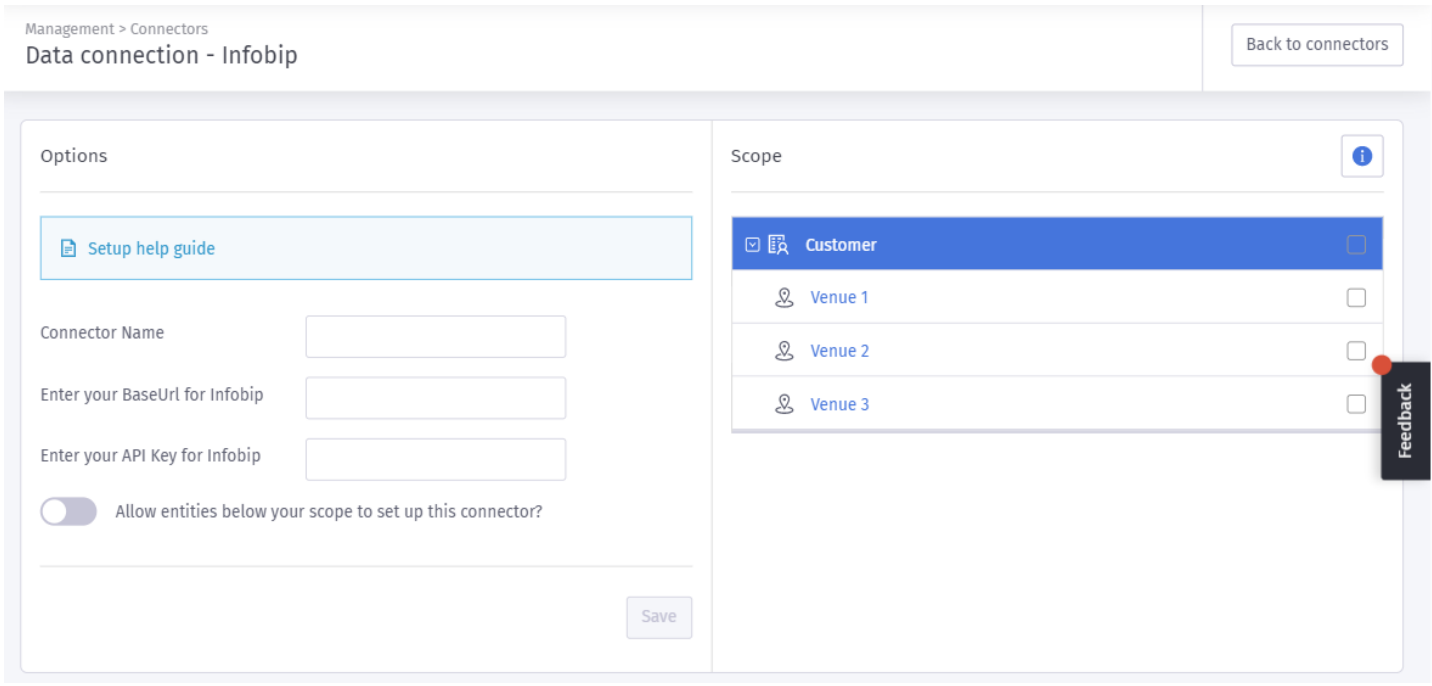Click the blue info icon in Scope

[x=1361, y=156]
